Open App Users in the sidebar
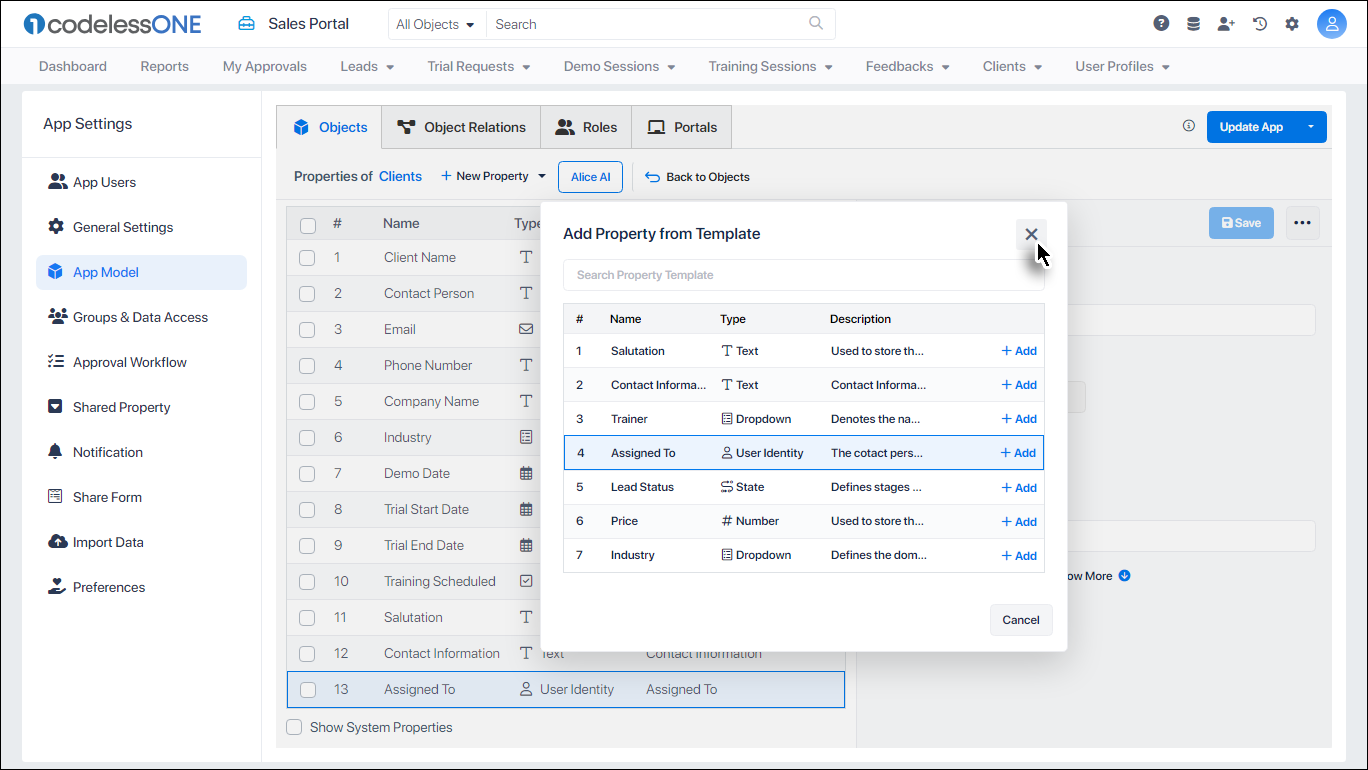 tap(141, 182)
